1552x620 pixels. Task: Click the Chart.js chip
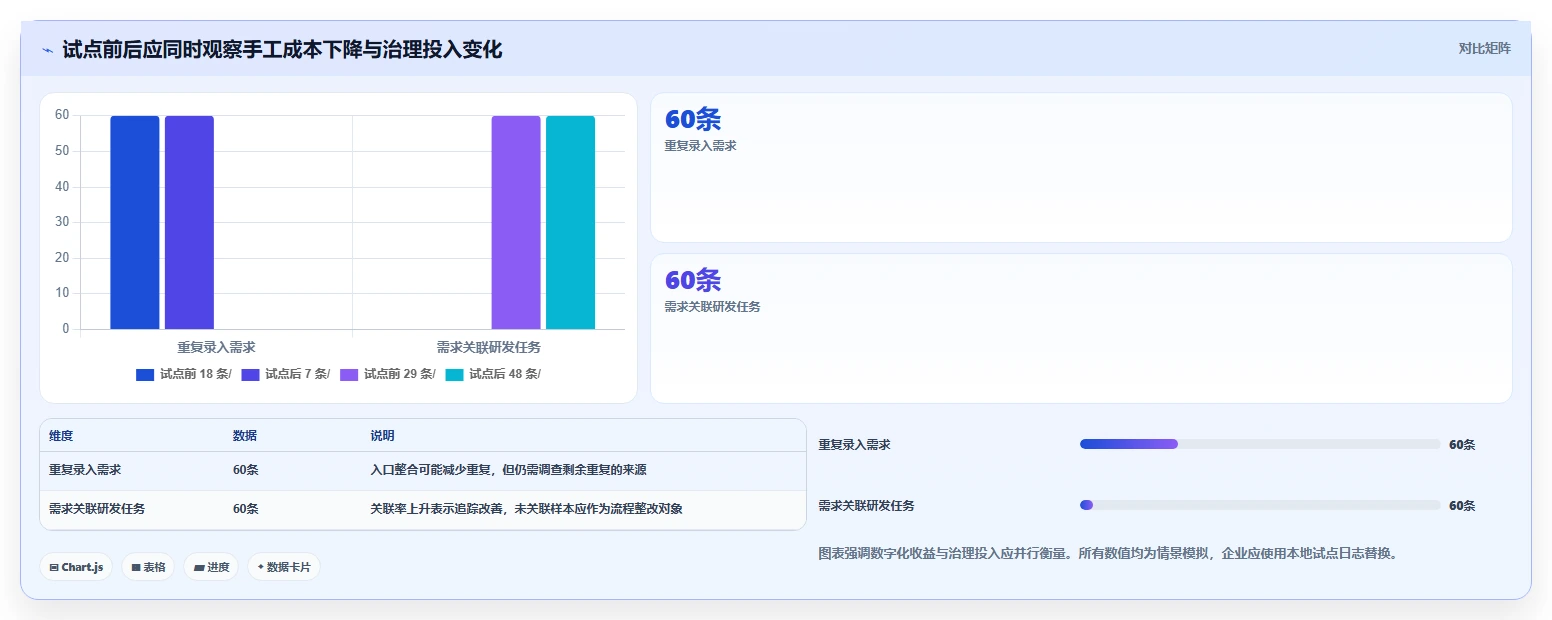(x=76, y=567)
